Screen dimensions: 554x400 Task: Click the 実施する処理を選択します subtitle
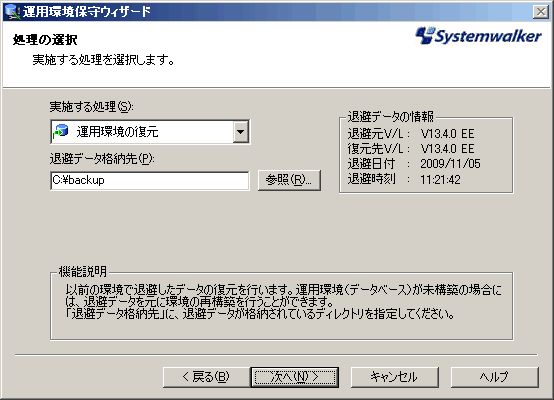(103, 59)
